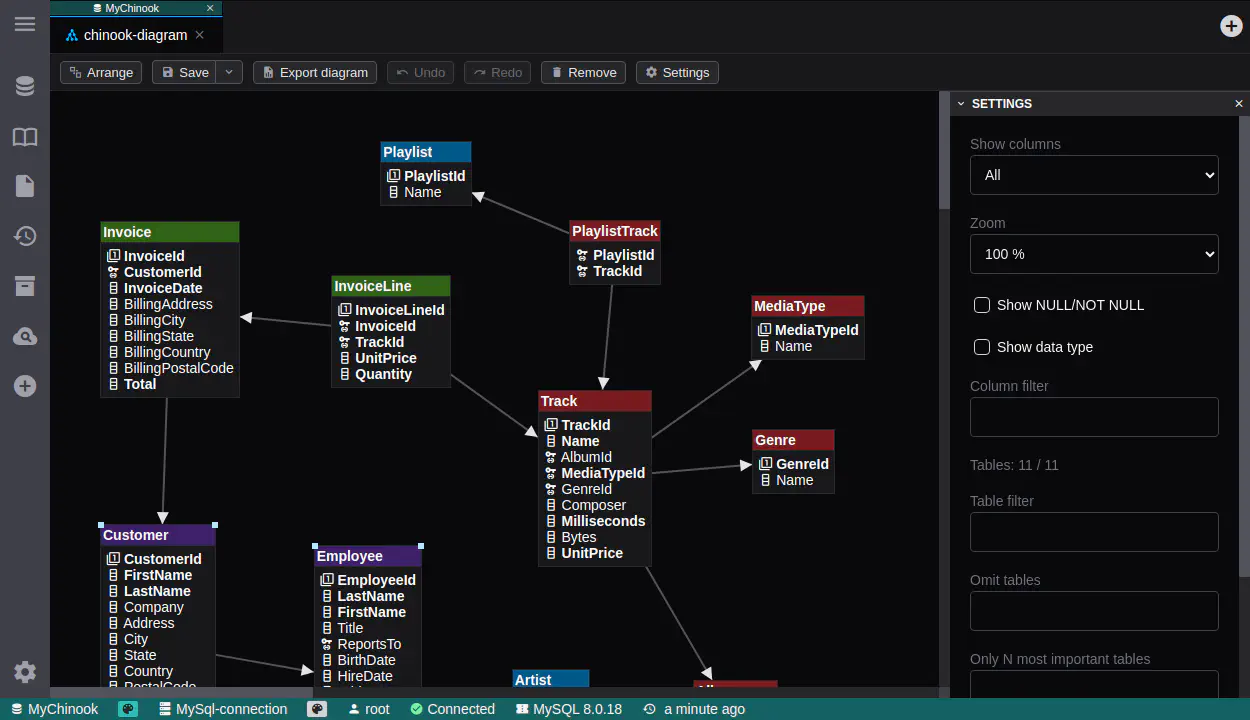The width and height of the screenshot is (1250, 720).
Task: Open query history sidebar icon
Action: click(25, 236)
